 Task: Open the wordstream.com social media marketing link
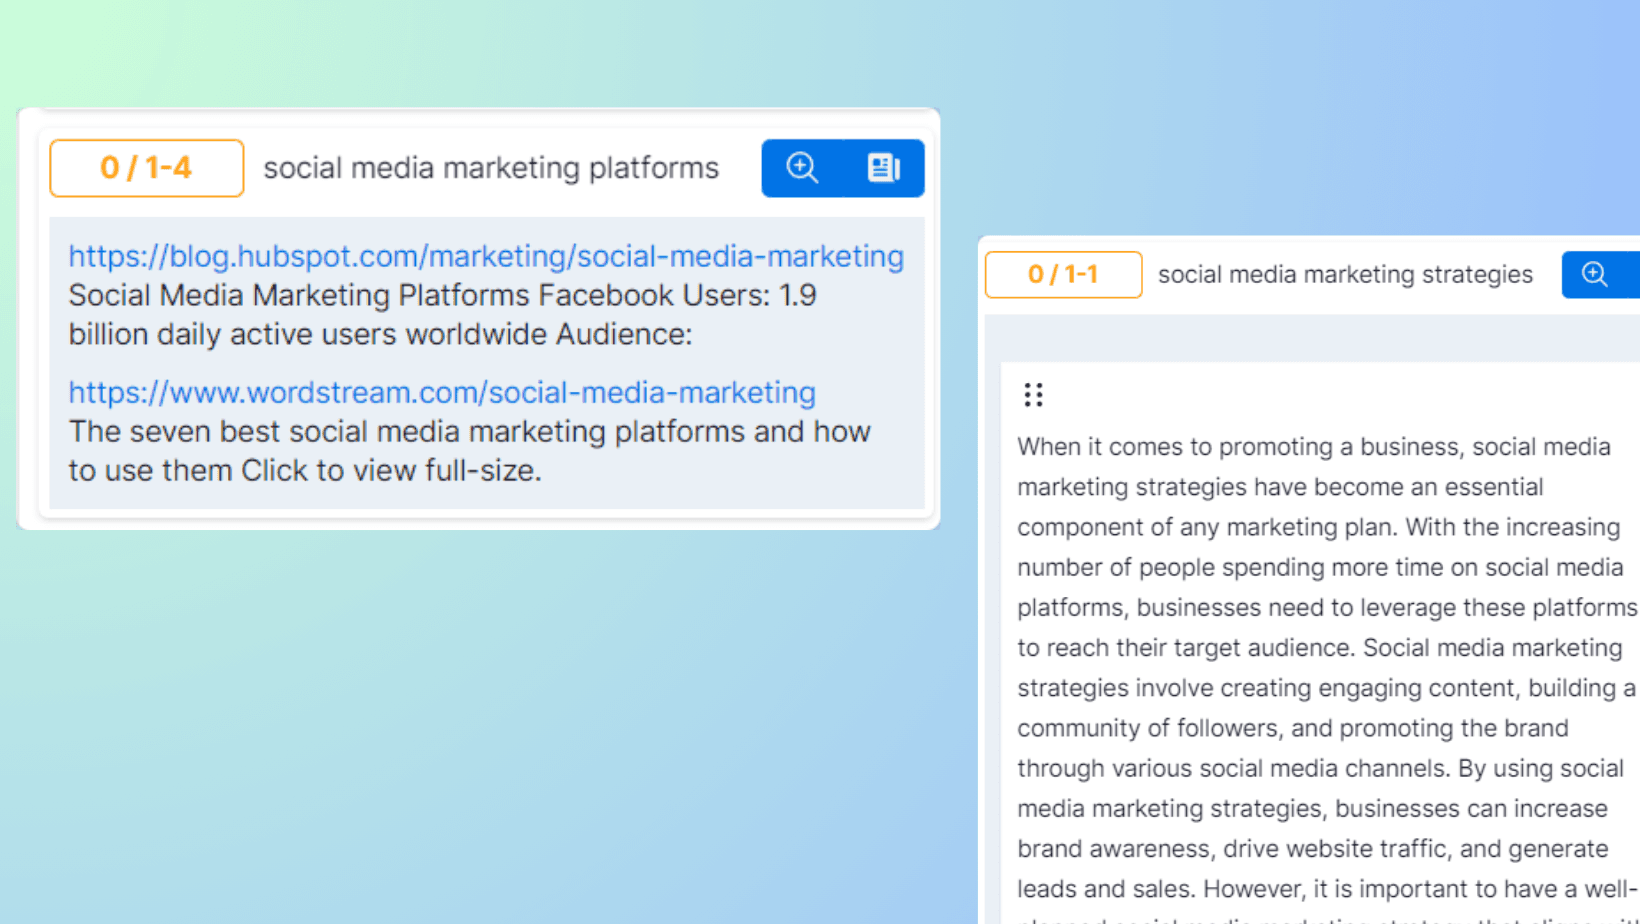[x=442, y=392]
